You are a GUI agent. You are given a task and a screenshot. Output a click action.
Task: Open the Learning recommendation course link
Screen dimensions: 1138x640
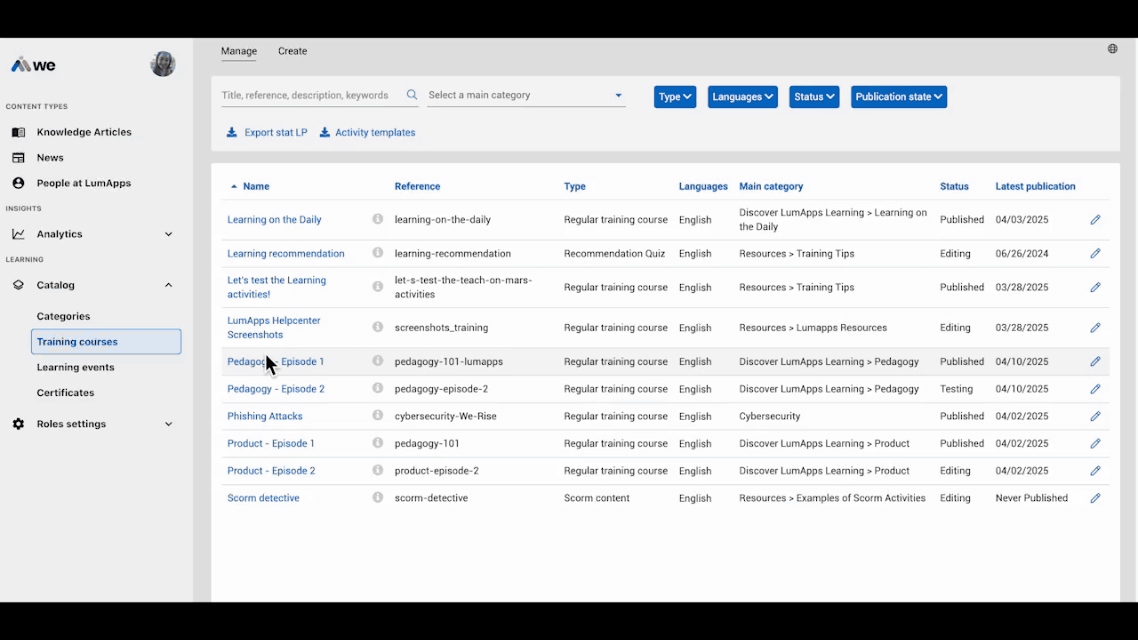click(285, 253)
